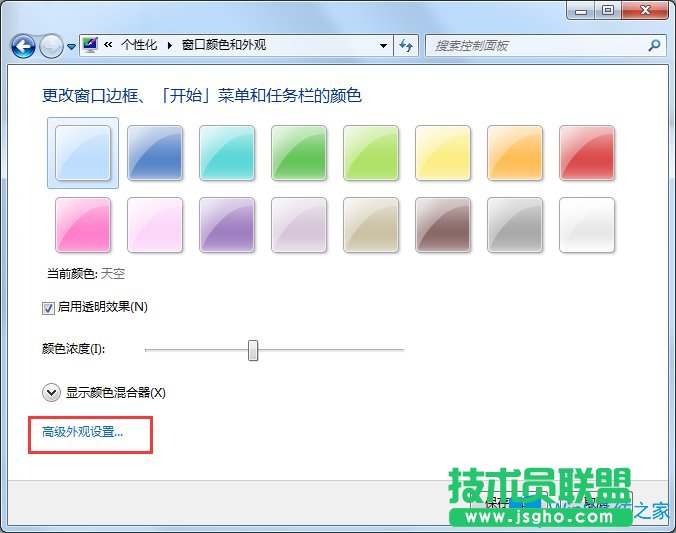Select the 窗口颜色和外观 breadcrumb
The height and width of the screenshot is (533, 676).
click(224, 45)
